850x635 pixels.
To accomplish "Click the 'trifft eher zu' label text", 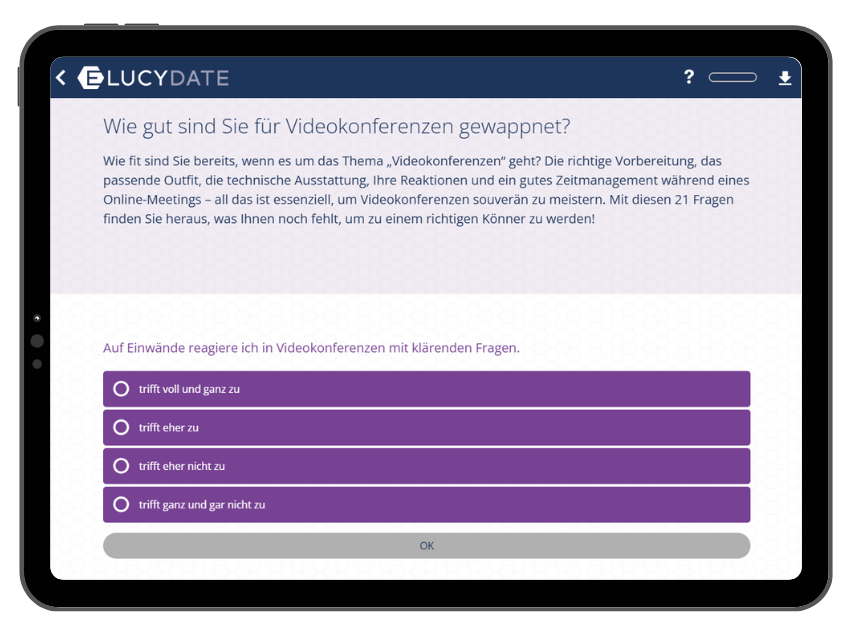I will coord(168,428).
